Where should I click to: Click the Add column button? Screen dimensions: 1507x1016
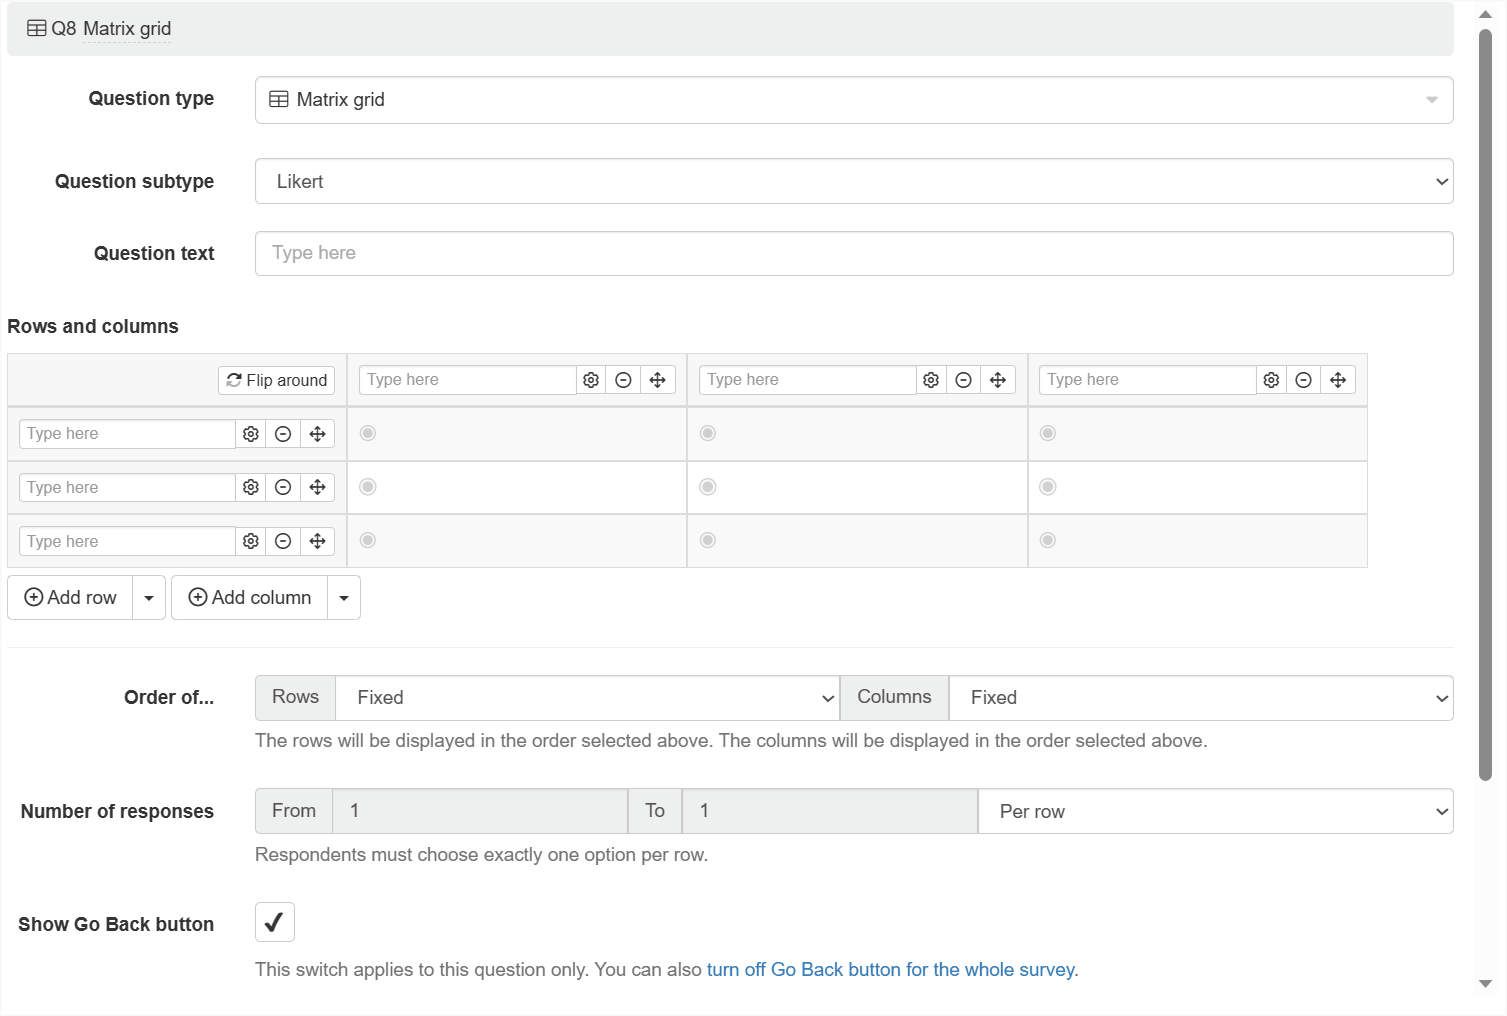pyautogui.click(x=250, y=598)
